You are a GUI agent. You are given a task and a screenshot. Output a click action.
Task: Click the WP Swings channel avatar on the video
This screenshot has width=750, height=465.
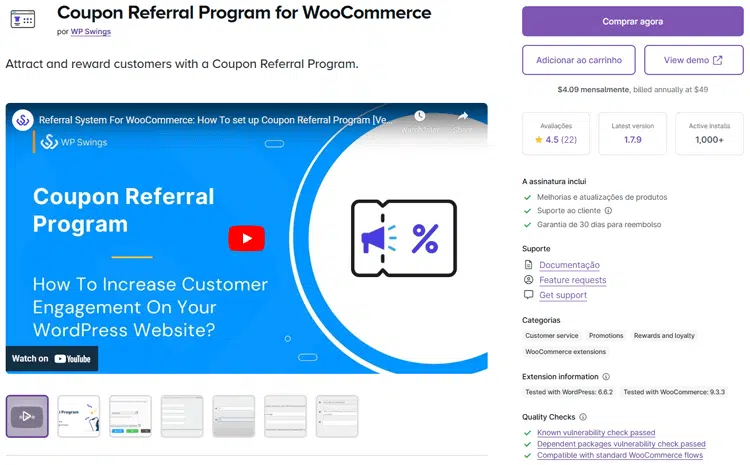coord(22,120)
